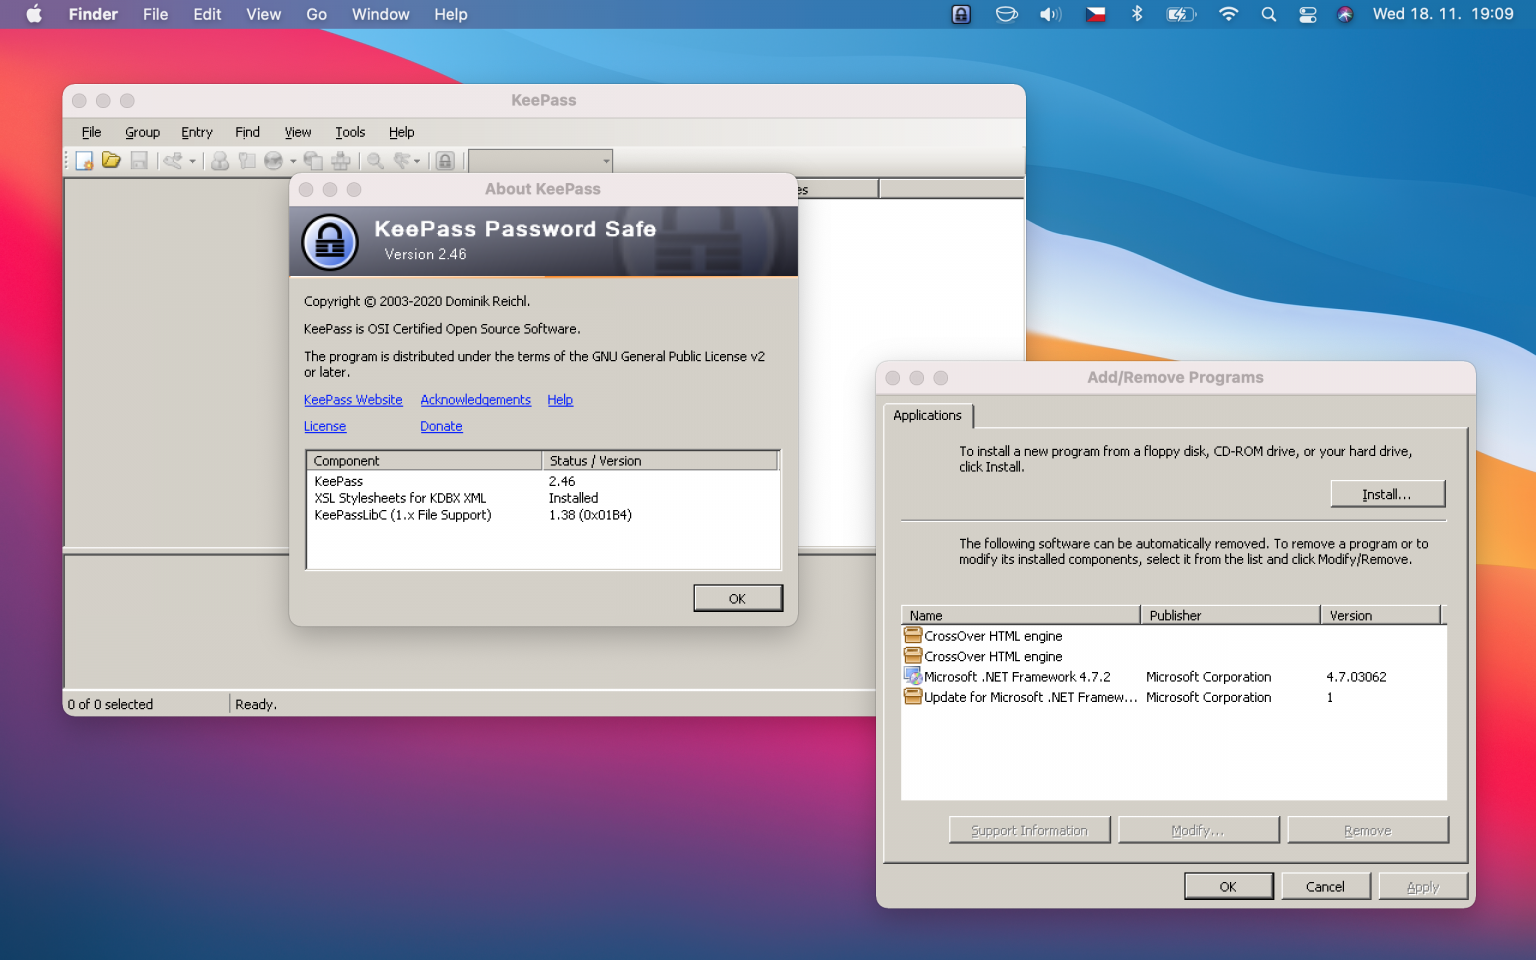Click the Wi-Fi icon in menu bar

point(1228,14)
